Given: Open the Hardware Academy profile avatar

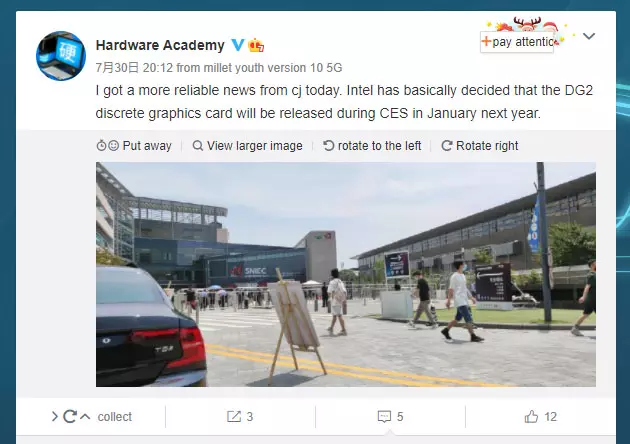Looking at the screenshot, I should [61, 56].
